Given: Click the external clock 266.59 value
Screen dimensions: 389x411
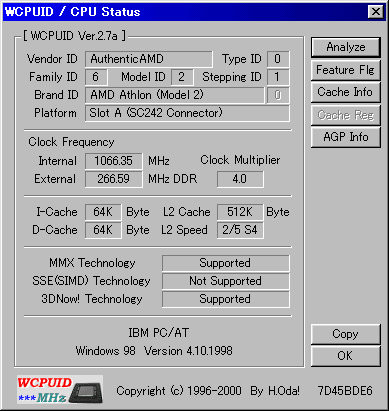Looking at the screenshot, I should (x=114, y=179).
